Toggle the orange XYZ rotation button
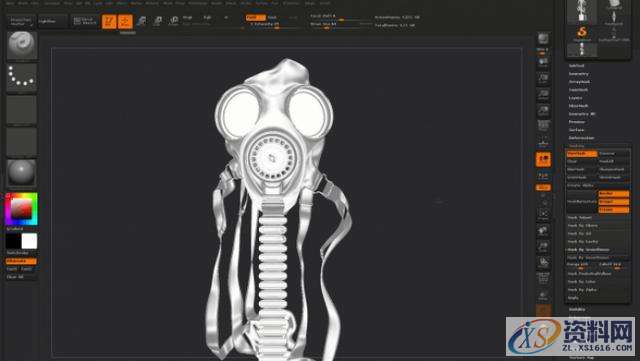This screenshot has width=640, height=361. (543, 187)
